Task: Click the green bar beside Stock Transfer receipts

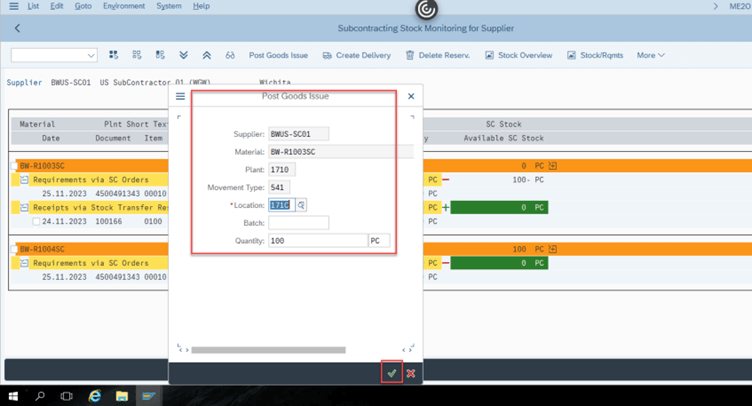Action: [x=499, y=208]
